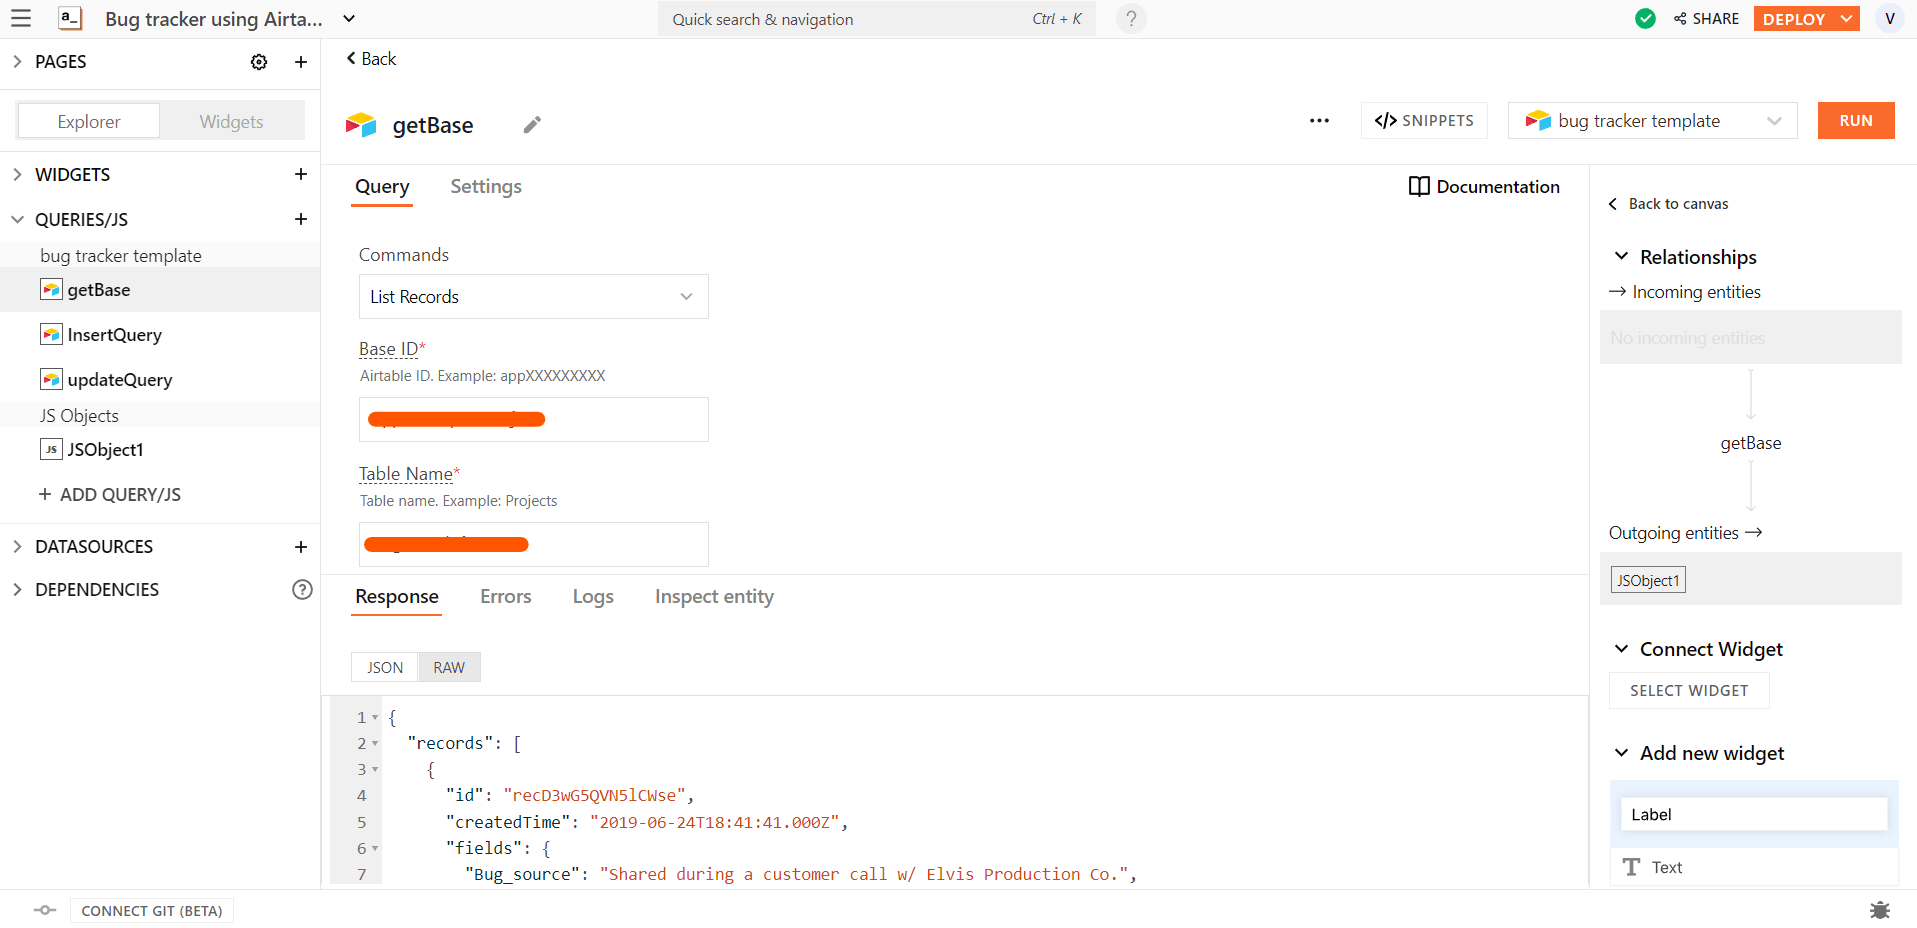
Task: Open the Pages settings gear icon
Action: pos(259,62)
